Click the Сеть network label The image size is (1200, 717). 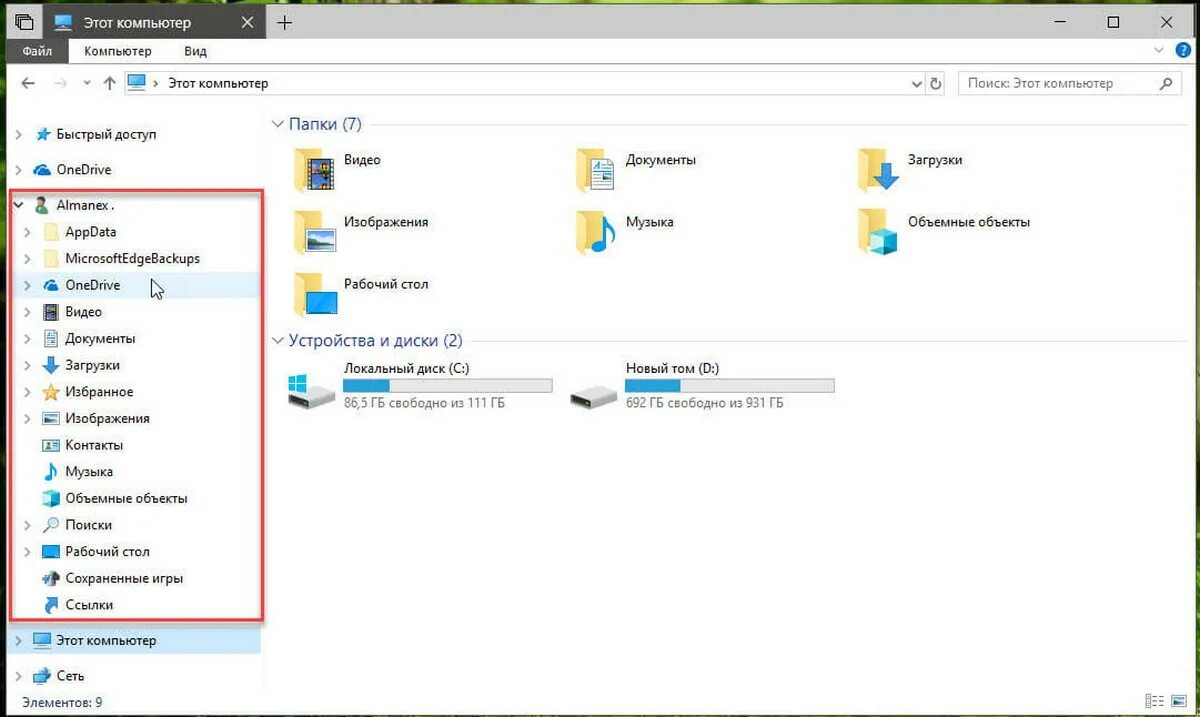click(x=70, y=676)
